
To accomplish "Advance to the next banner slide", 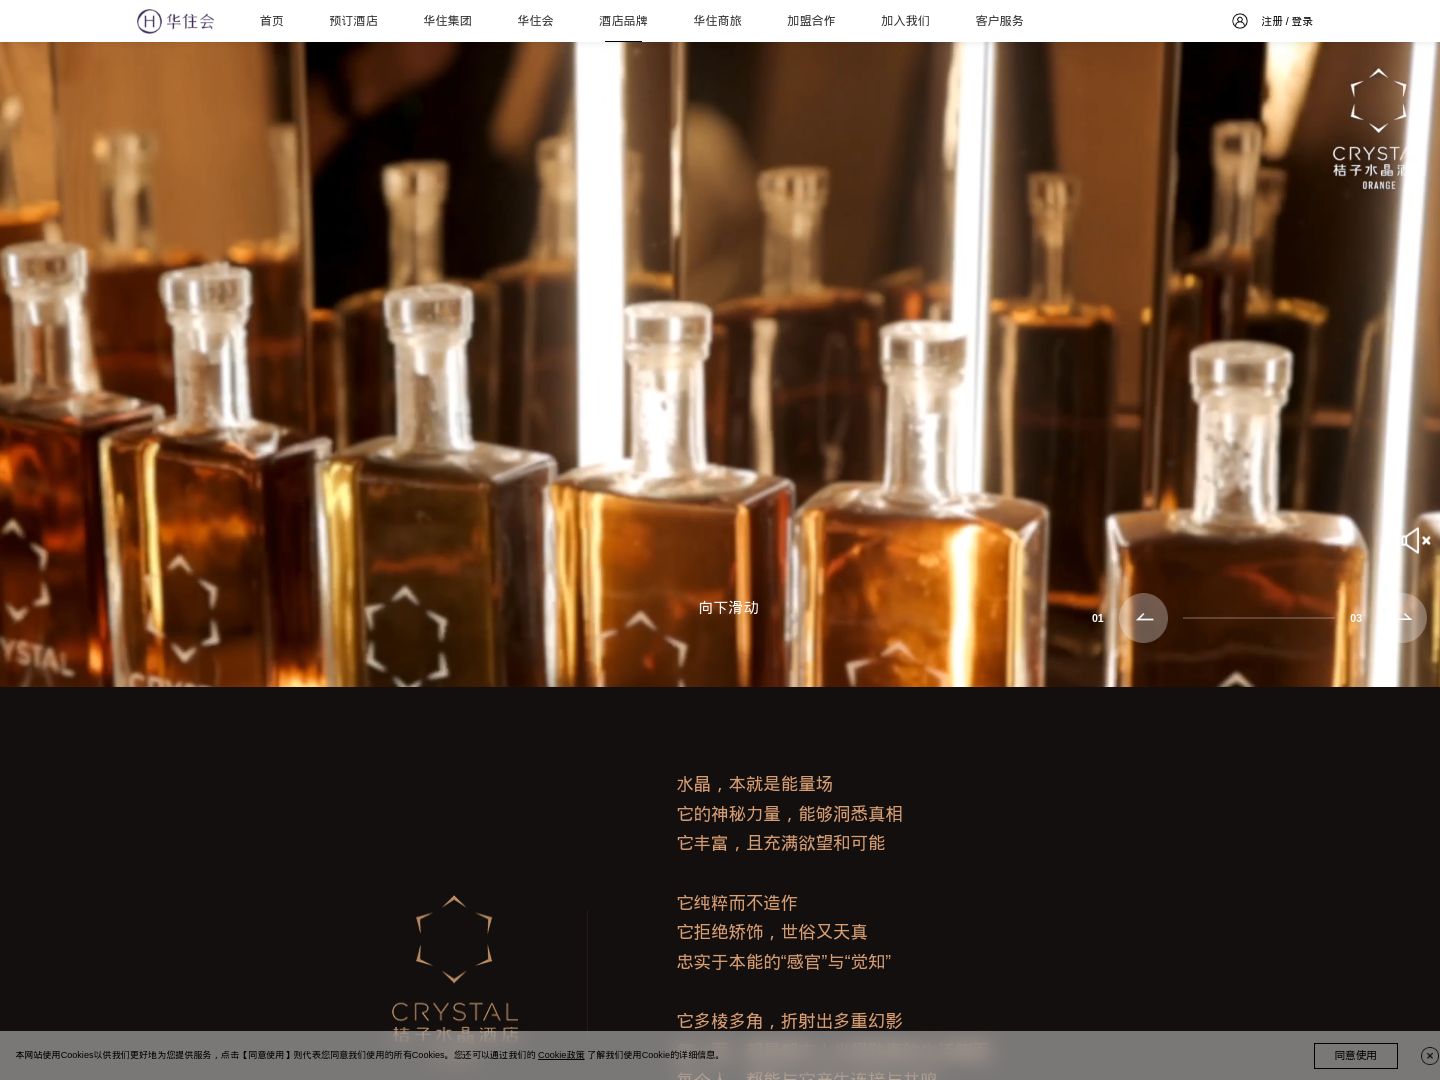I will [x=1403, y=618].
